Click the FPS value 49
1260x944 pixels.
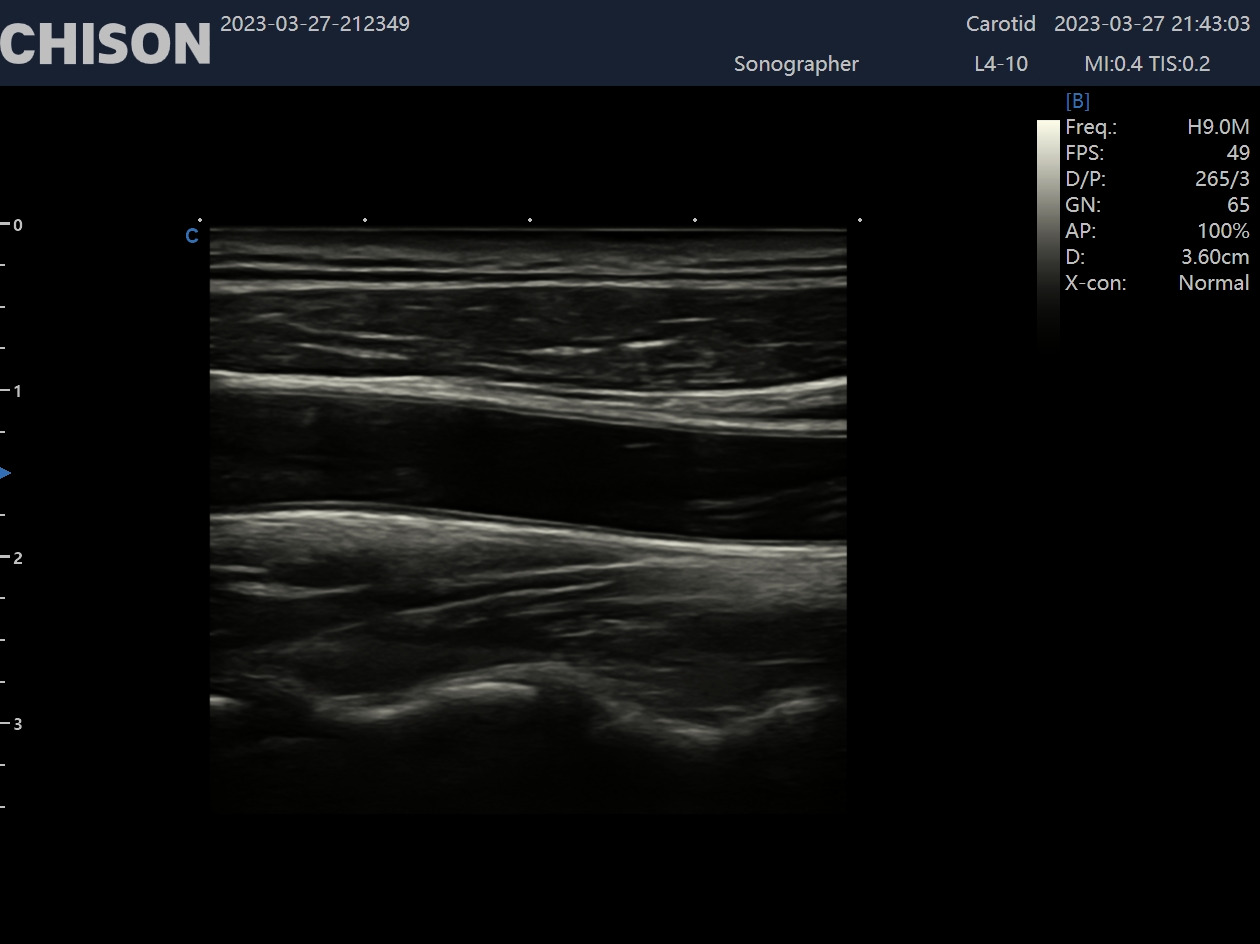1238,153
